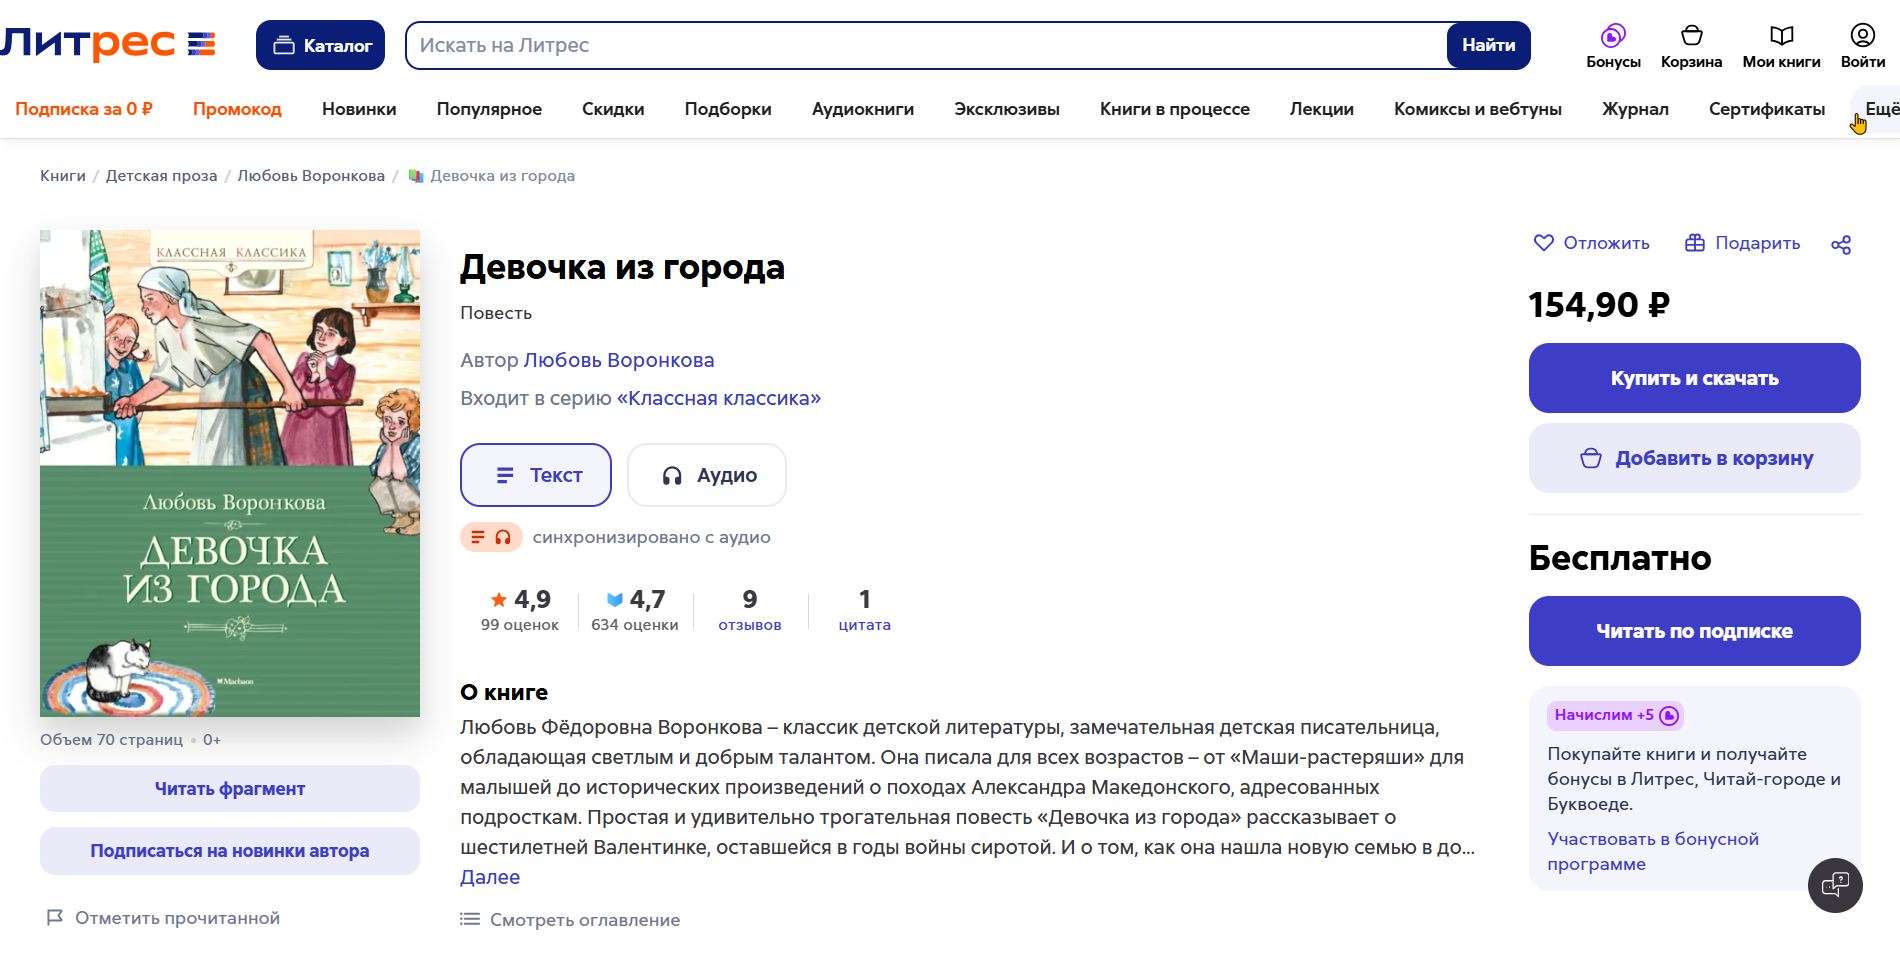The image size is (1900, 964).
Task: Open Подписка за 0 ₽ menu item
Action: tap(84, 109)
